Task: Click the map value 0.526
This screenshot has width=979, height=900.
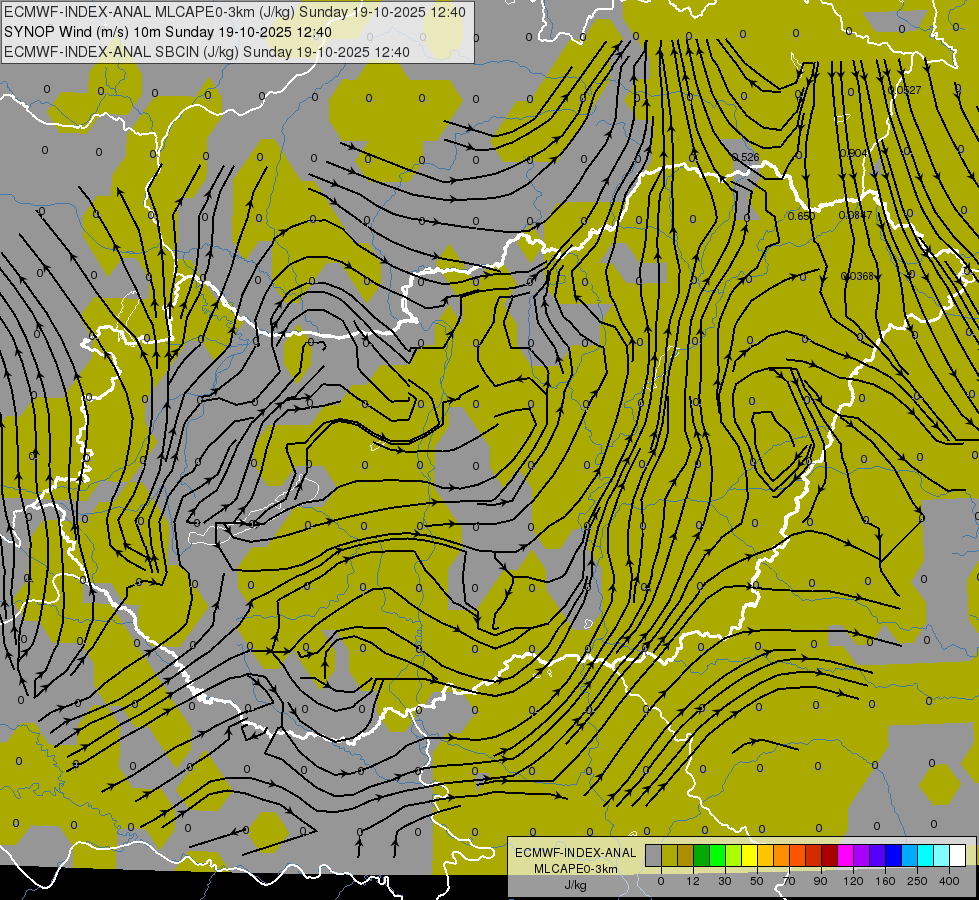Action: click(745, 157)
